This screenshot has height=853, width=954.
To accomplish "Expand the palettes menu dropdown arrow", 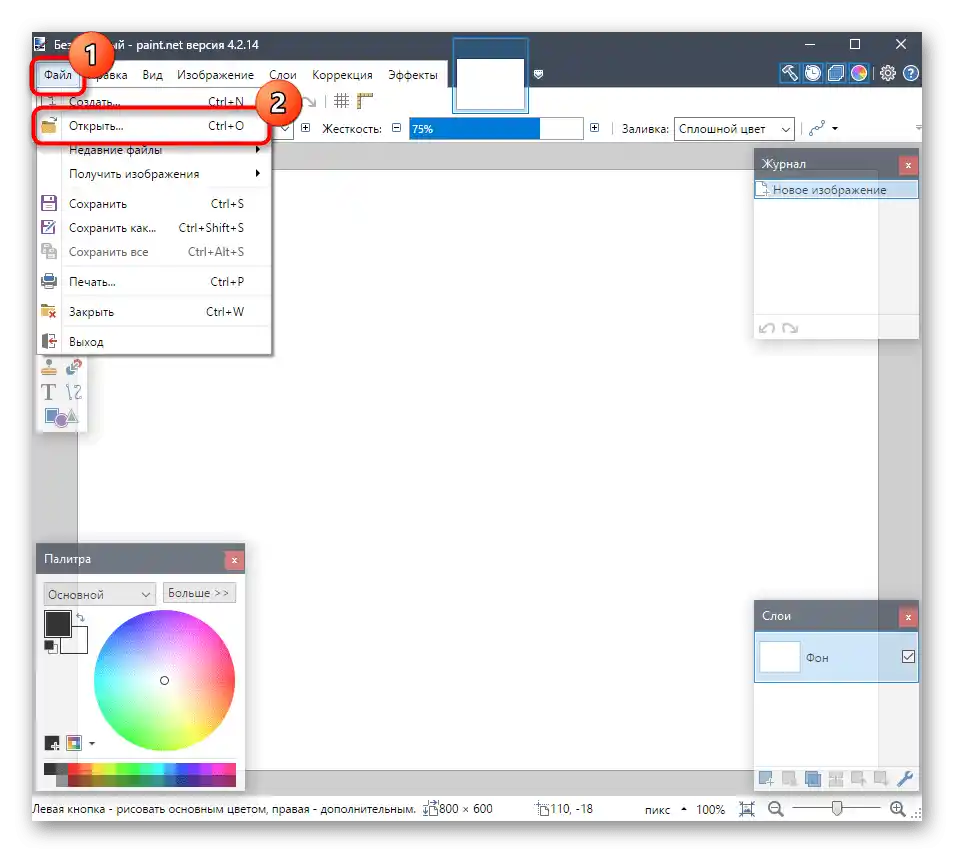I will (92, 743).
